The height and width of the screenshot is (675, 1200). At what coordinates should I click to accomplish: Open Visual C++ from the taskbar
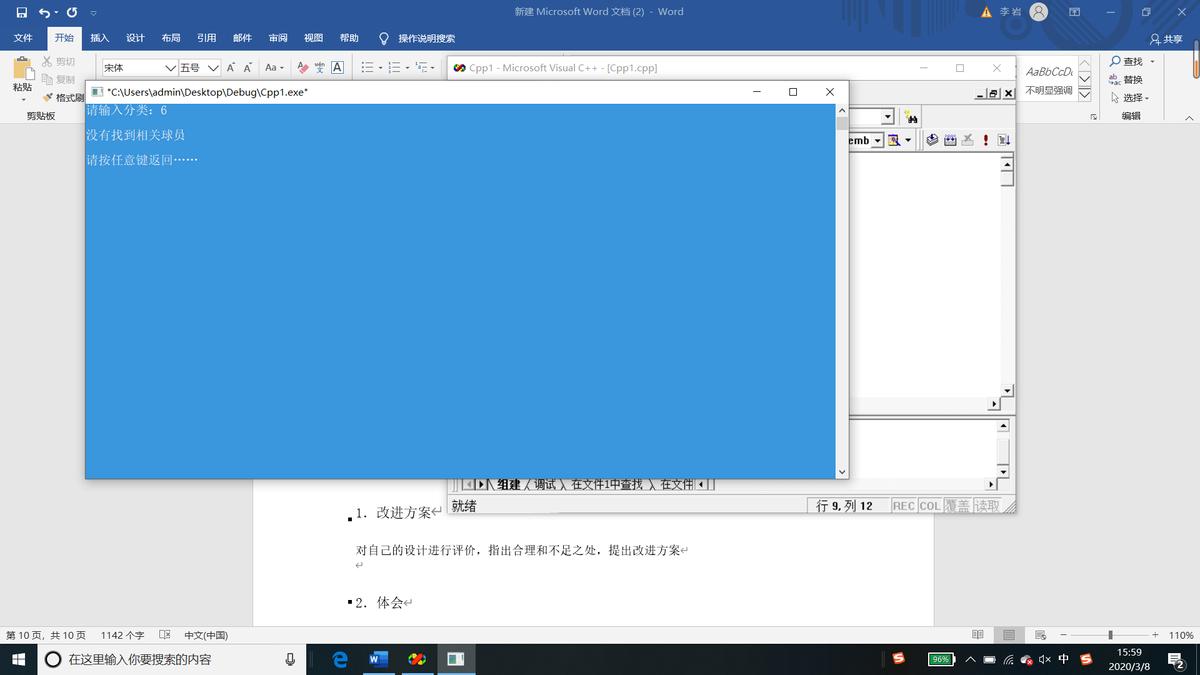[457, 658]
